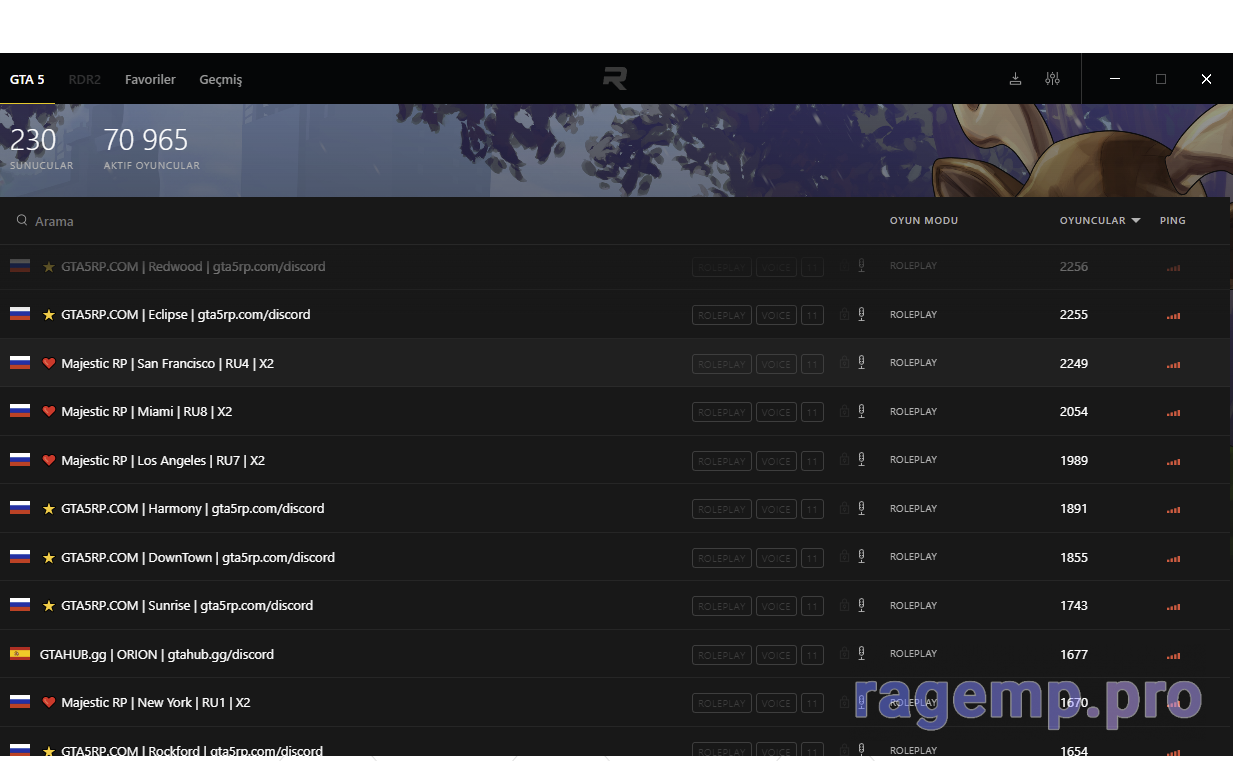Screen dimensions: 1233x761
Task: Sort by the Oyun Modu column header
Action: pyautogui.click(x=923, y=221)
